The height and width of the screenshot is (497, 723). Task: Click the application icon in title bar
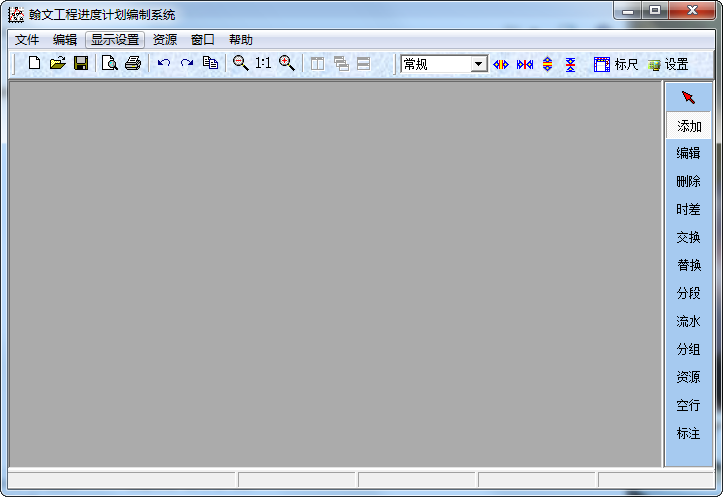coord(16,15)
